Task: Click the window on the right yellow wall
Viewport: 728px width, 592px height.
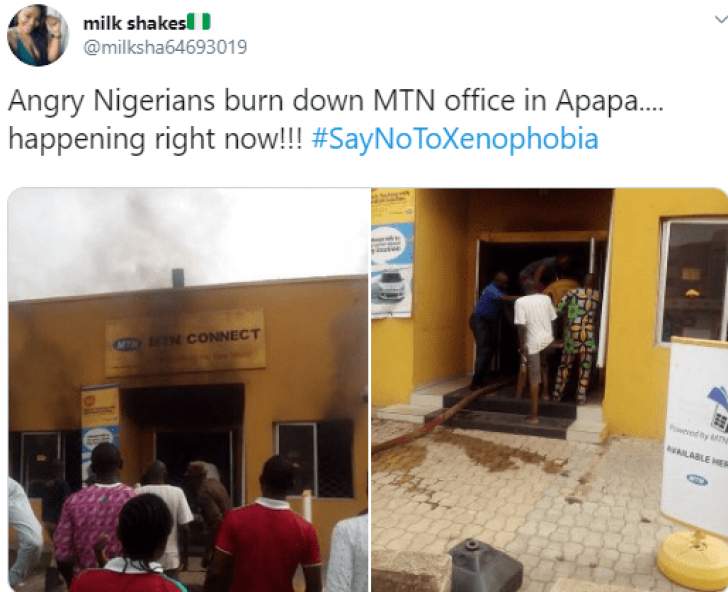Action: [694, 281]
